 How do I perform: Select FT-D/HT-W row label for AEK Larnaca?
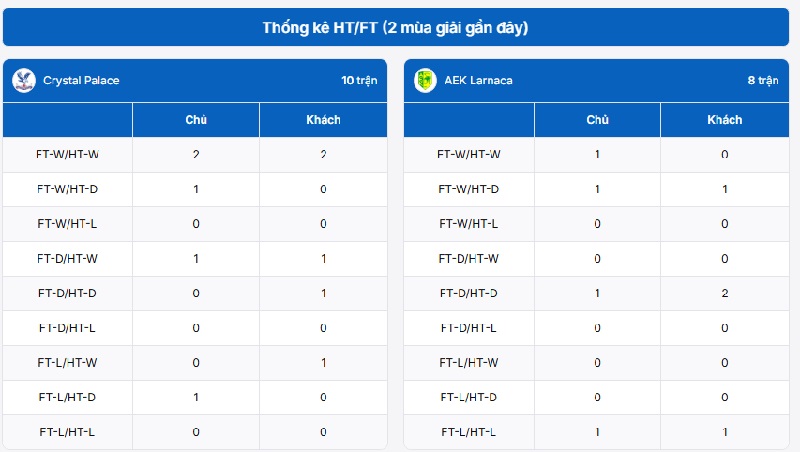coord(469,259)
